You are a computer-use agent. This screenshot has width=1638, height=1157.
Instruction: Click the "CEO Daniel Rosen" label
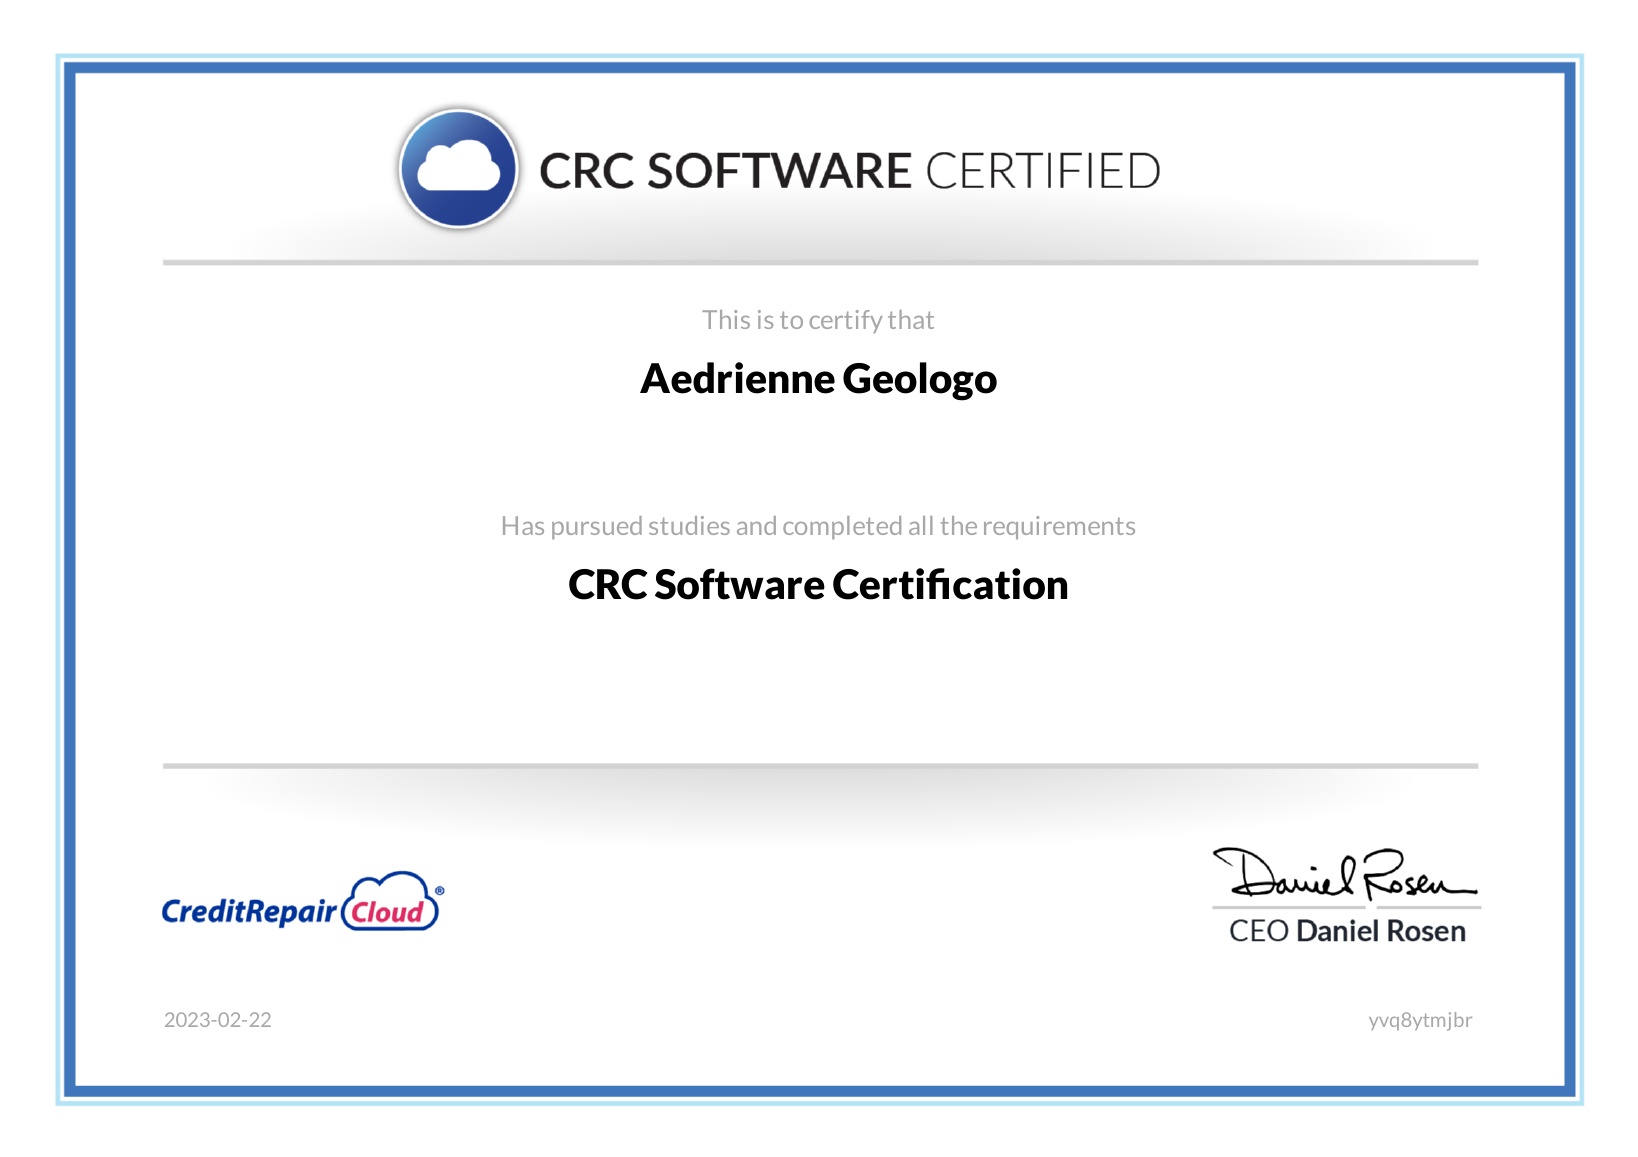click(1347, 931)
